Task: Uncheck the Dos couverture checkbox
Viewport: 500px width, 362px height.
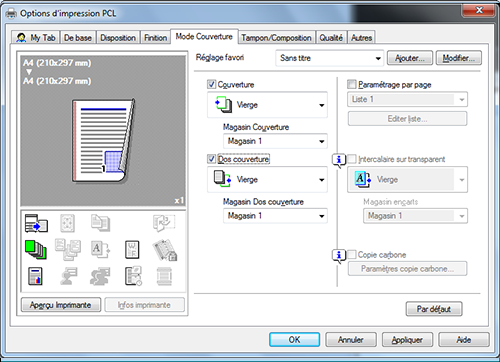Action: pyautogui.click(x=211, y=159)
